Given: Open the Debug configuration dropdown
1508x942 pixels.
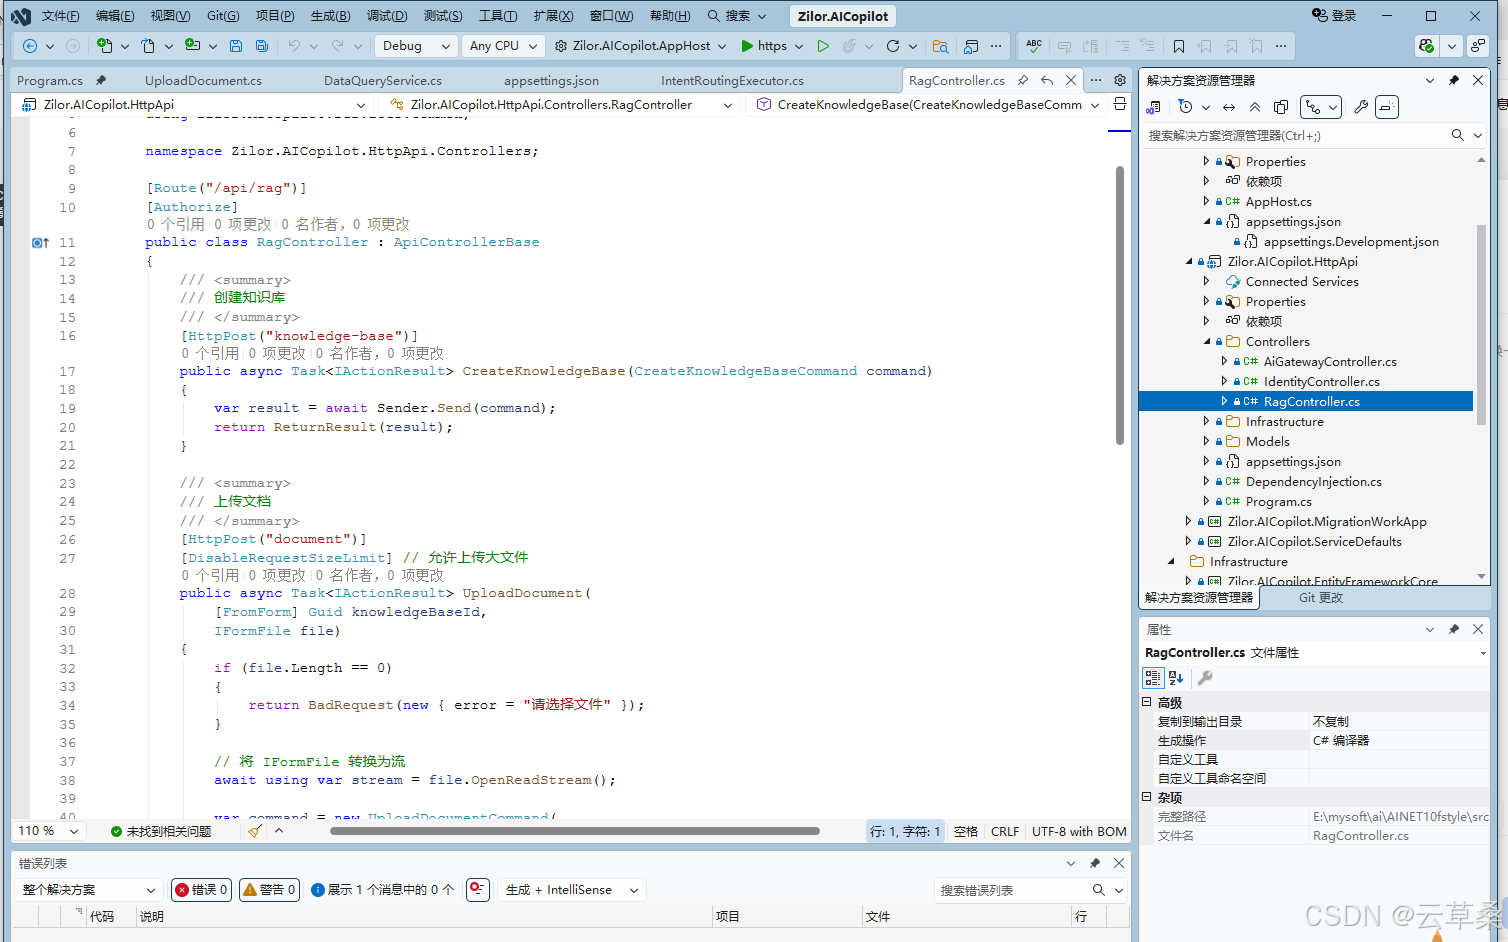Looking at the screenshot, I should coord(416,46).
